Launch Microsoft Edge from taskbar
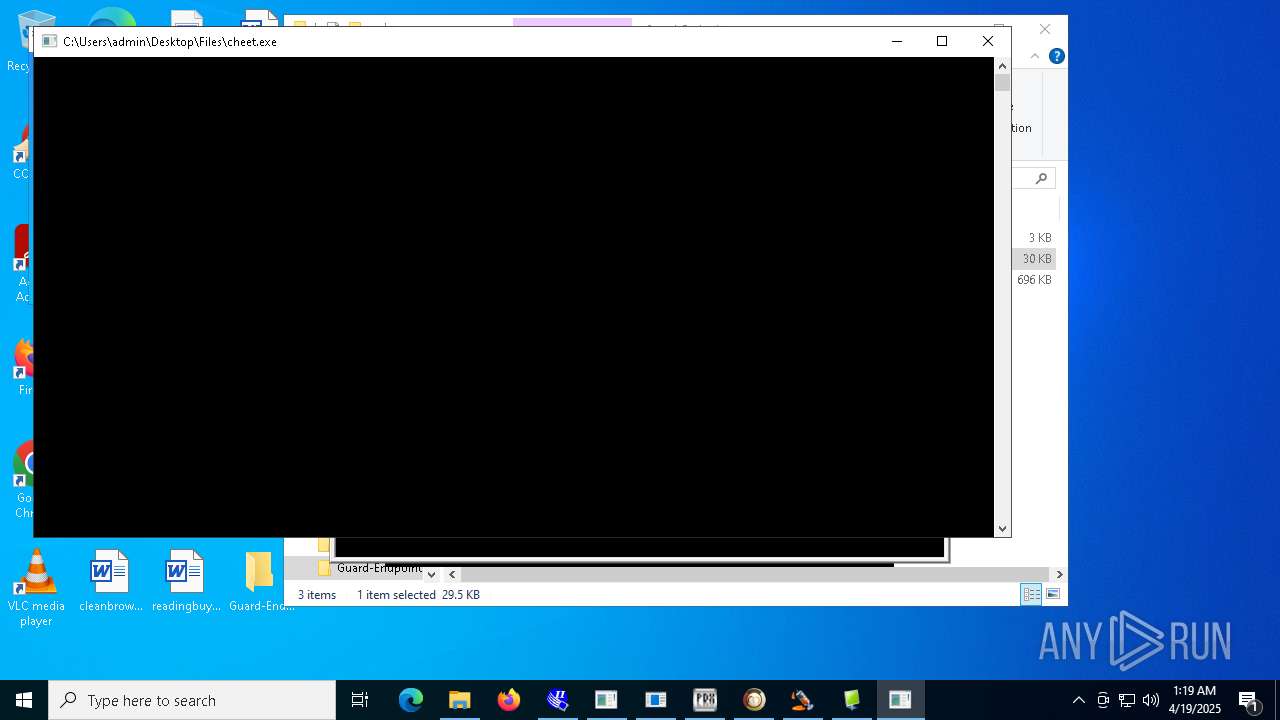The height and width of the screenshot is (720, 1280). coord(411,700)
